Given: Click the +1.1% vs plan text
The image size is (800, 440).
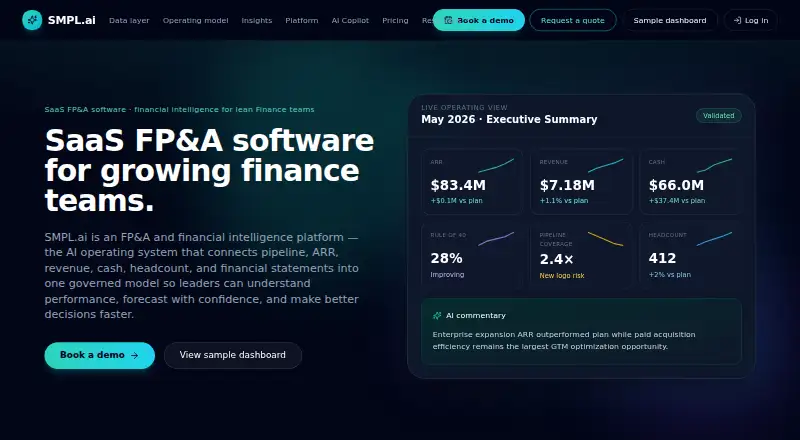Looking at the screenshot, I should point(564,201).
